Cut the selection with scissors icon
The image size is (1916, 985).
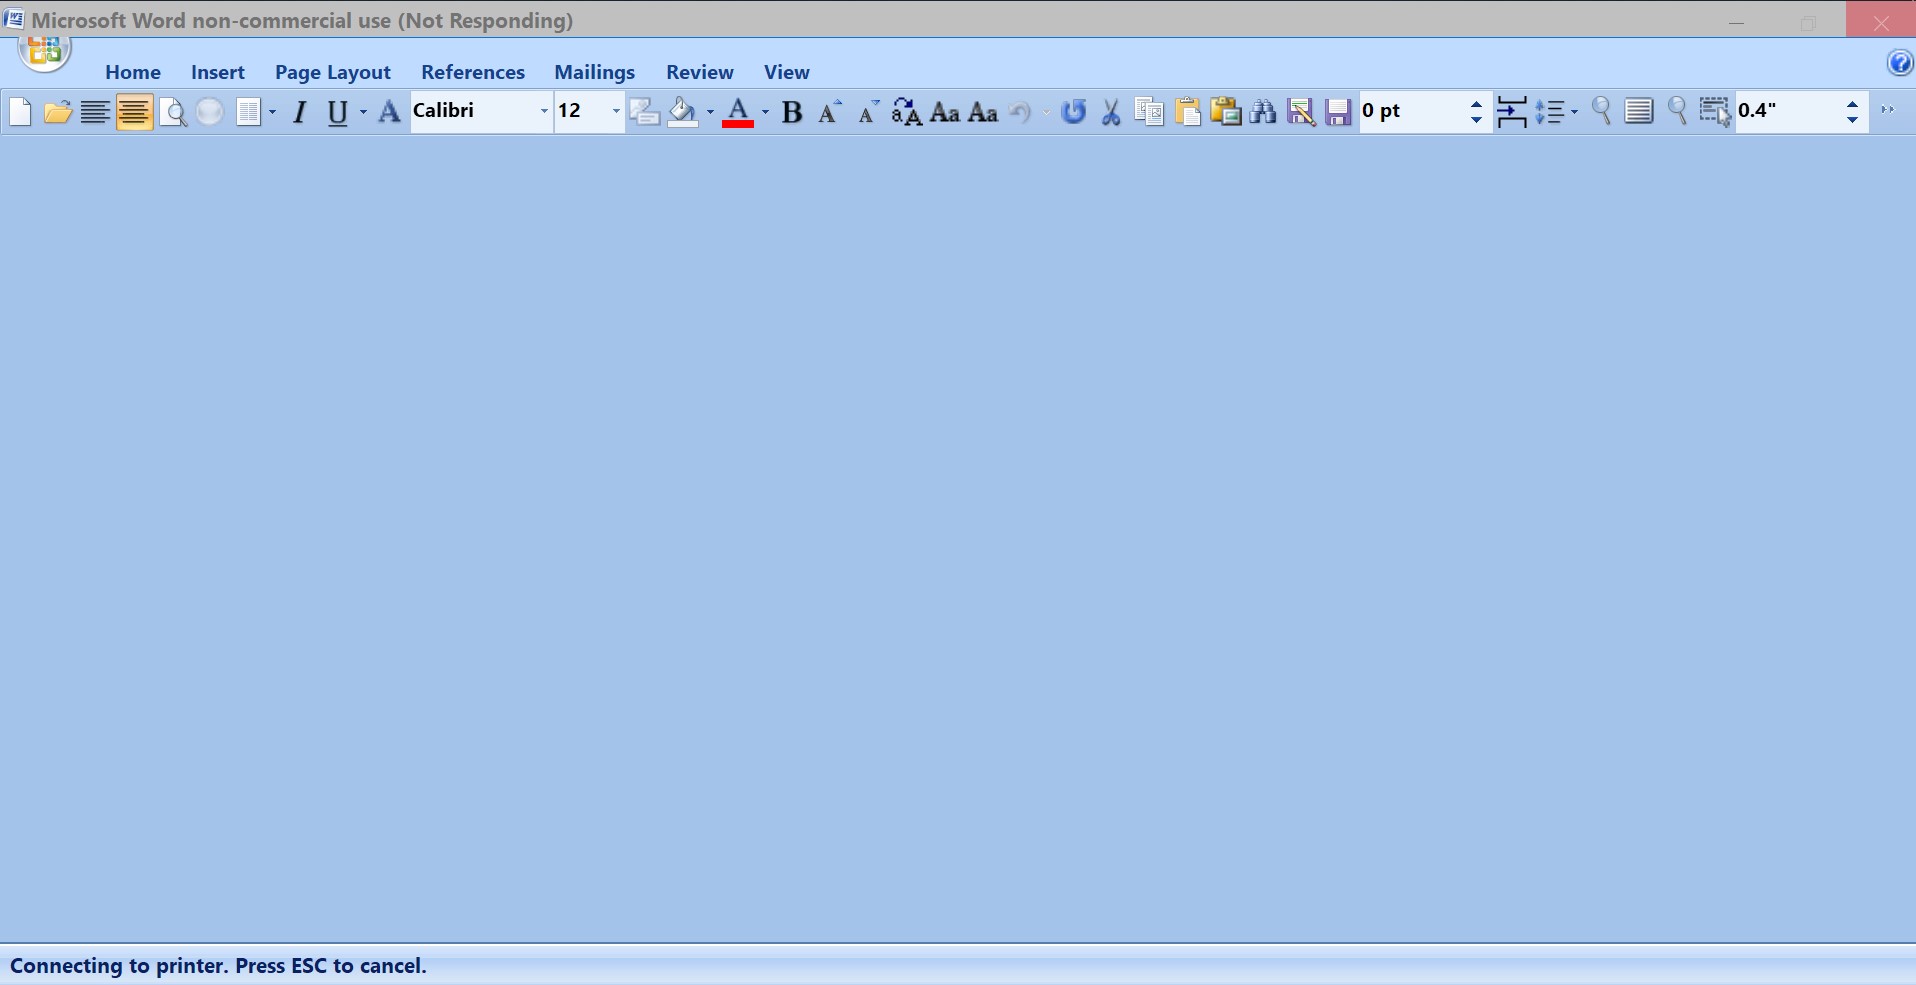(x=1111, y=112)
